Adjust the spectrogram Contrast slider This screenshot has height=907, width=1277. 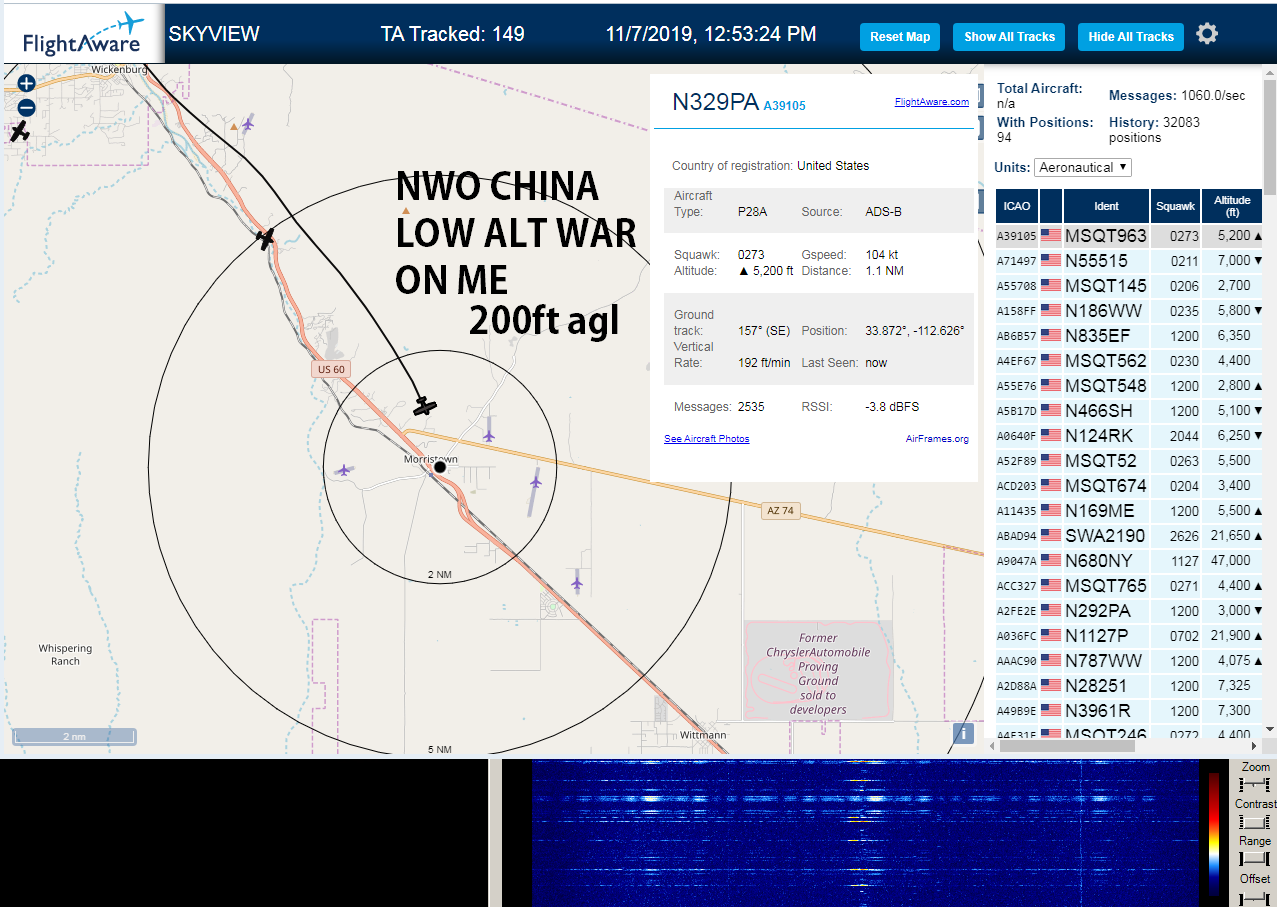(x=1254, y=822)
